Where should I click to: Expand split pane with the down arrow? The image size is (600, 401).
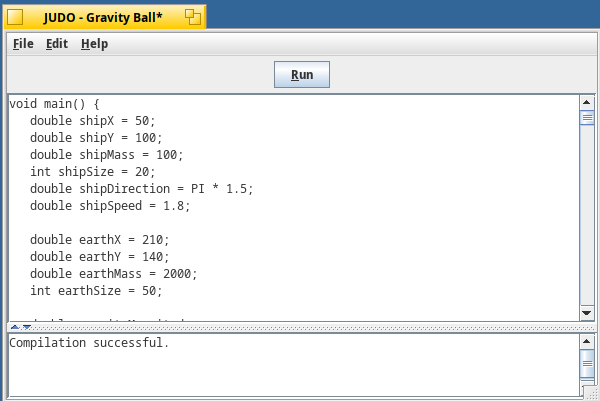click(x=27, y=327)
